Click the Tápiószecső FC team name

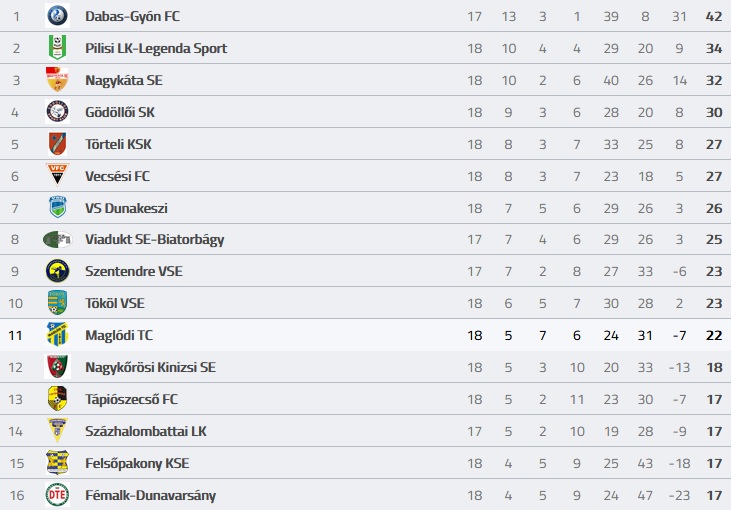[x=131, y=400]
